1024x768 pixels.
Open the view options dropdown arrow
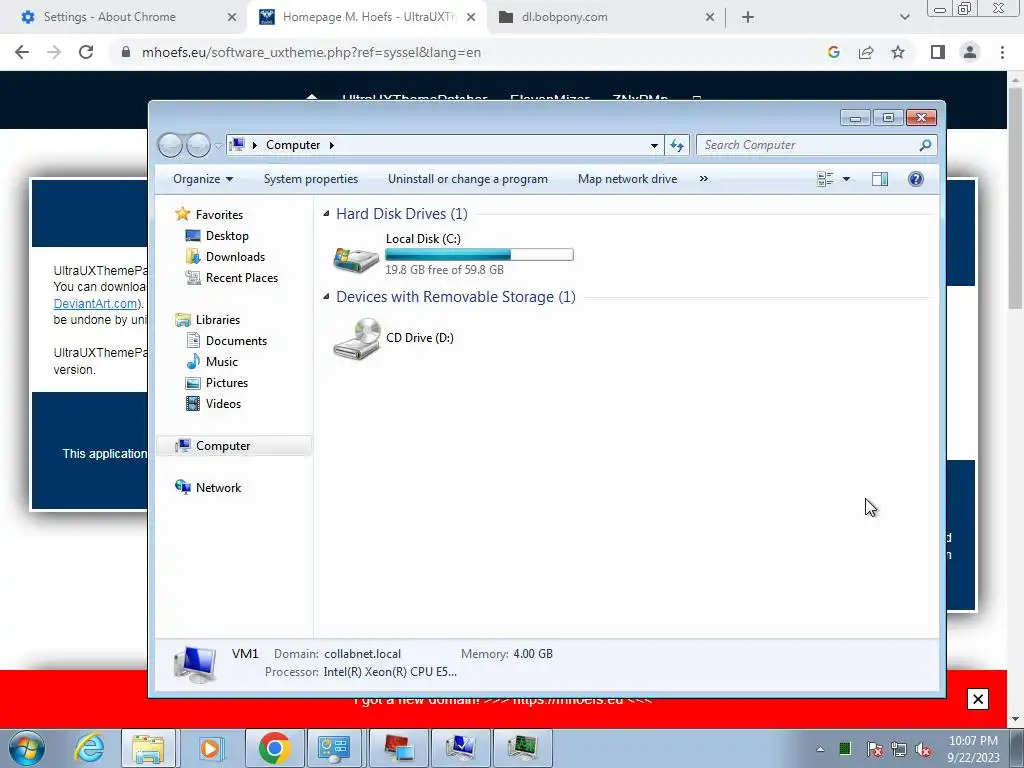[x=846, y=179]
